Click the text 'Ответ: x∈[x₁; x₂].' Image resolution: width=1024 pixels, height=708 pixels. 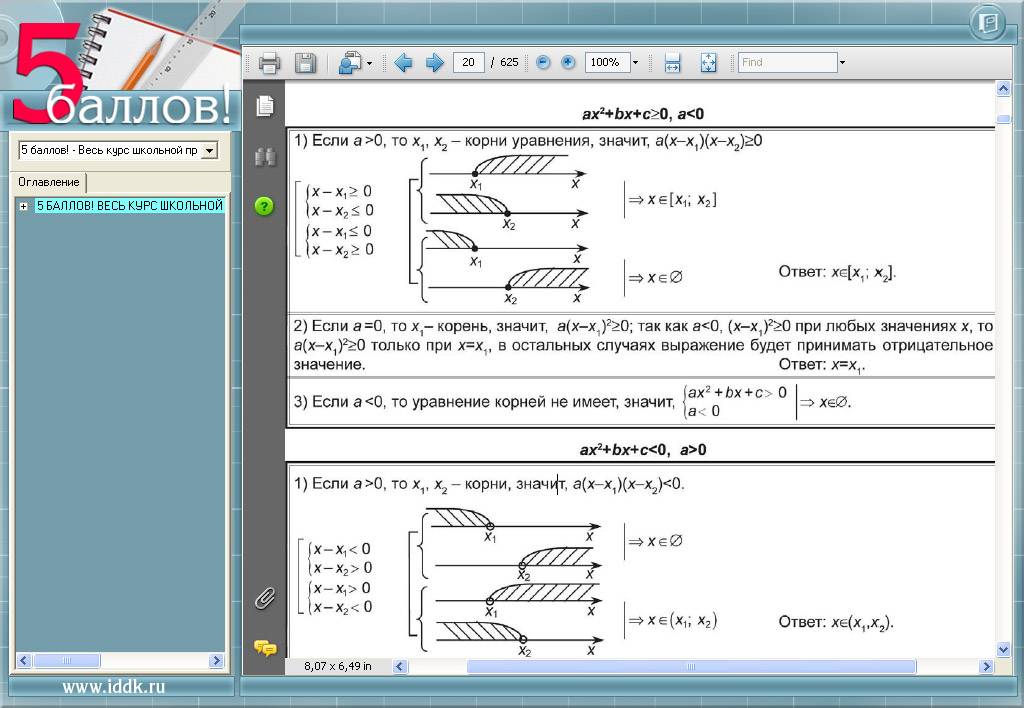coord(837,272)
